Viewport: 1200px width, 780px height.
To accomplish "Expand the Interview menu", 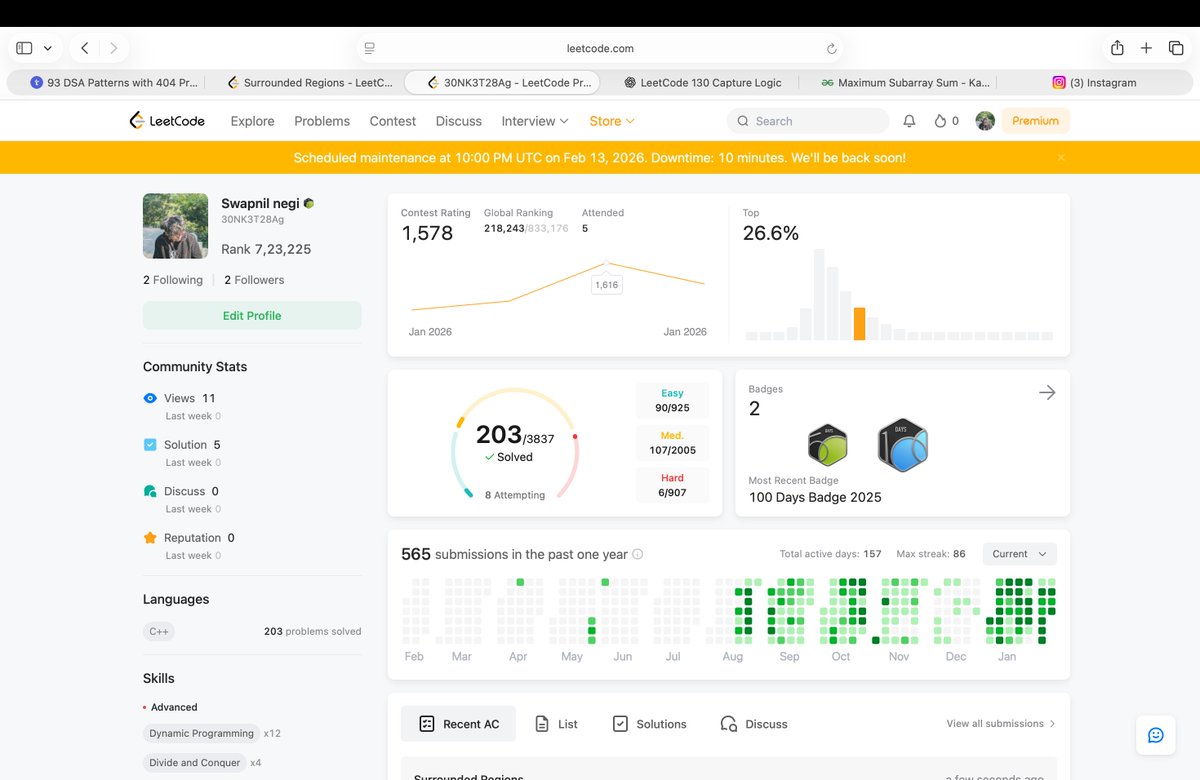I will pos(535,121).
